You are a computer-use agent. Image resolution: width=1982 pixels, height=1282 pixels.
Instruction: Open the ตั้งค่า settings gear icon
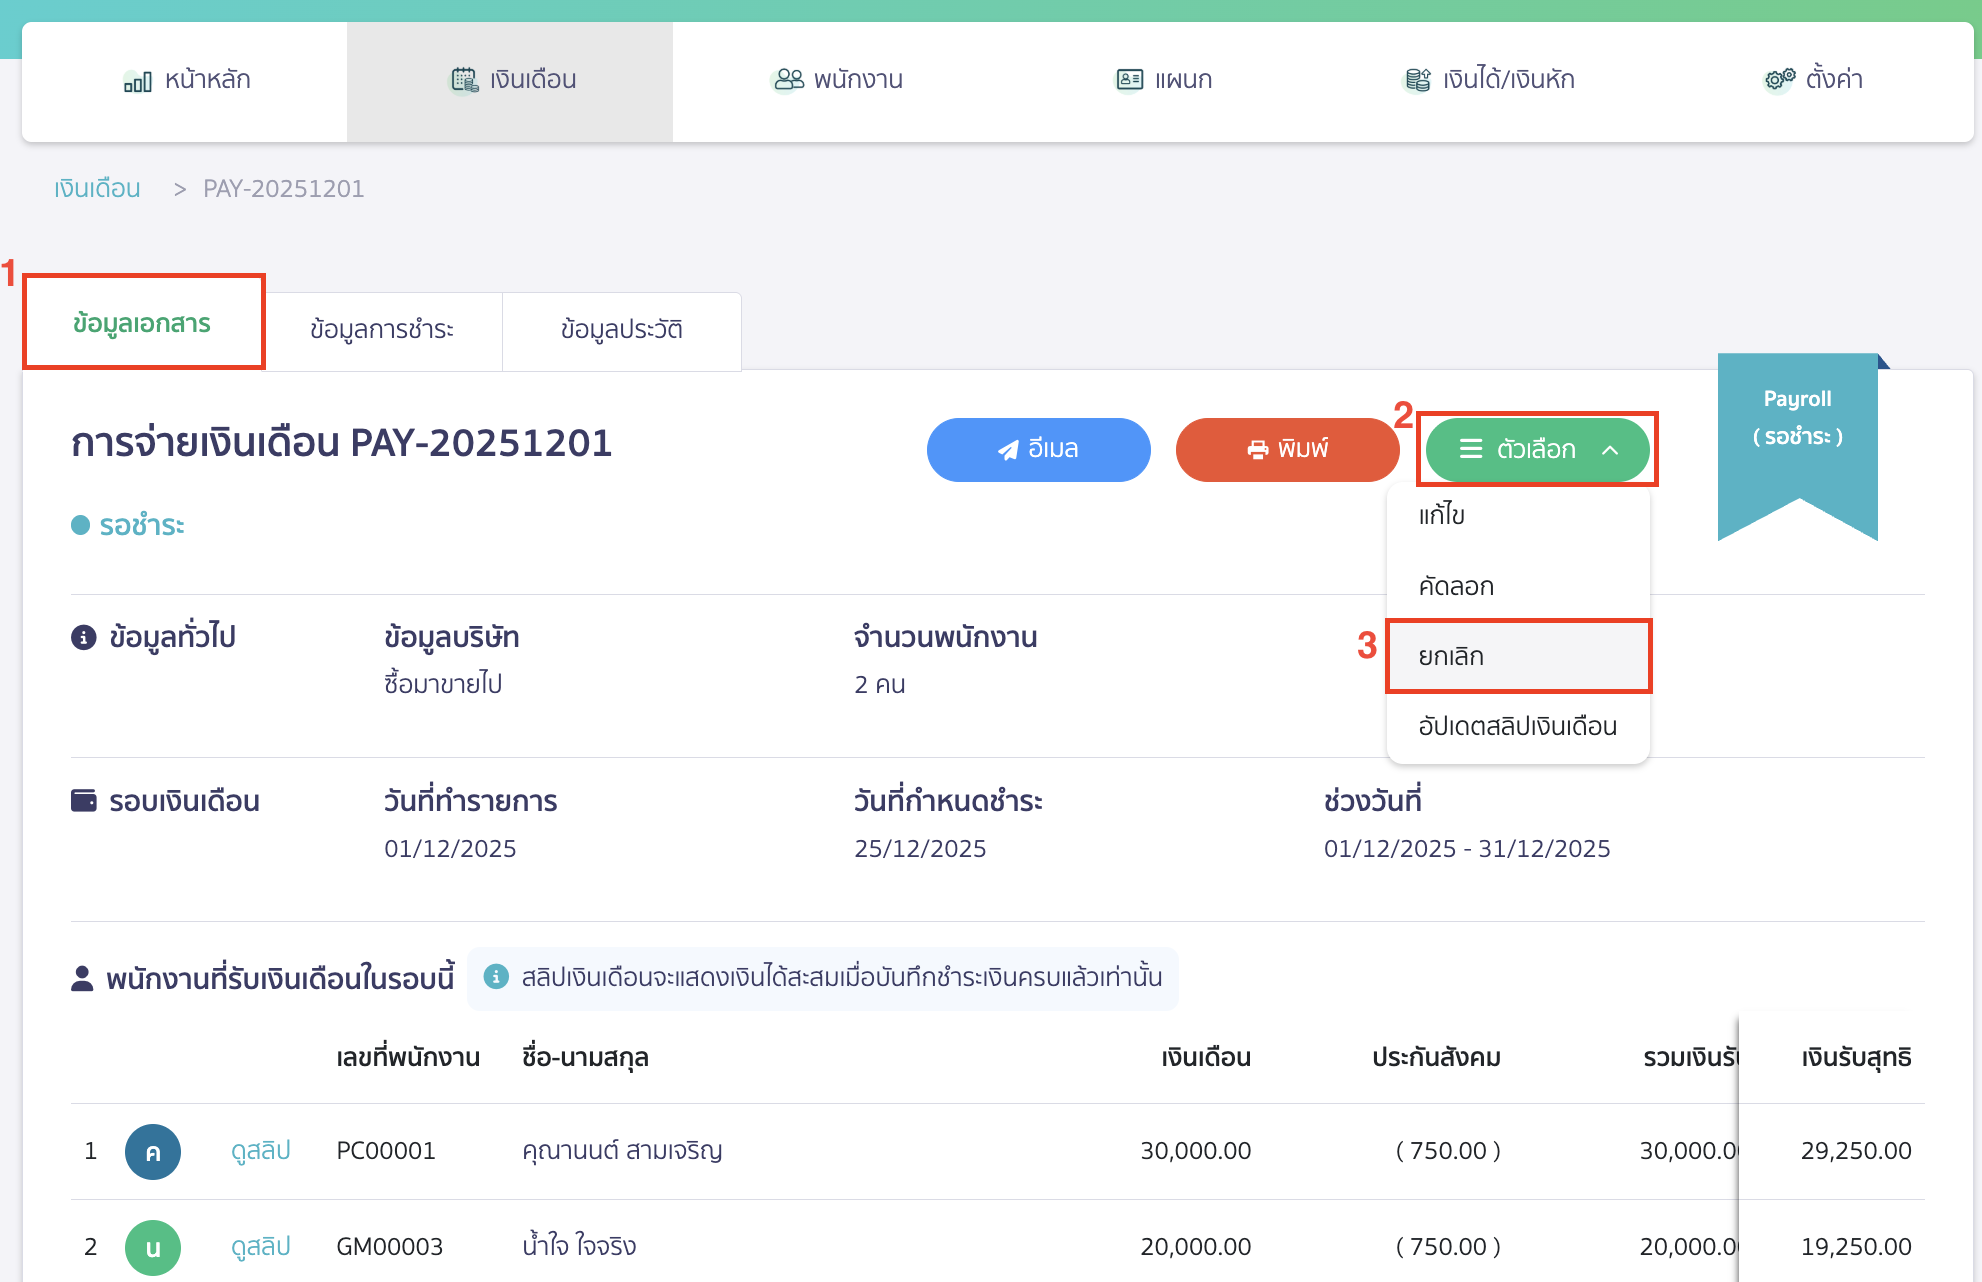click(x=1778, y=79)
